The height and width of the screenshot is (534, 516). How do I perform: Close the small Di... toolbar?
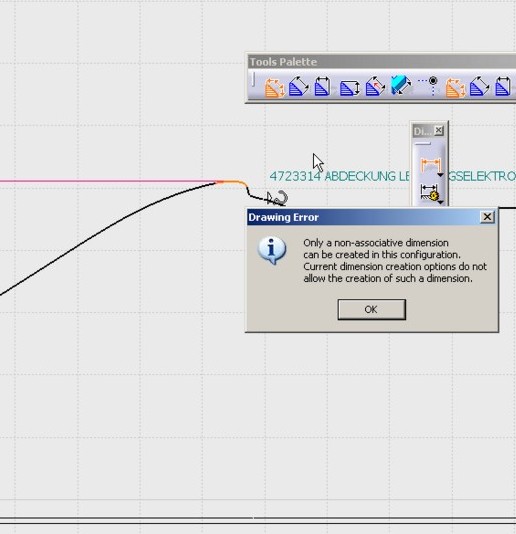439,130
